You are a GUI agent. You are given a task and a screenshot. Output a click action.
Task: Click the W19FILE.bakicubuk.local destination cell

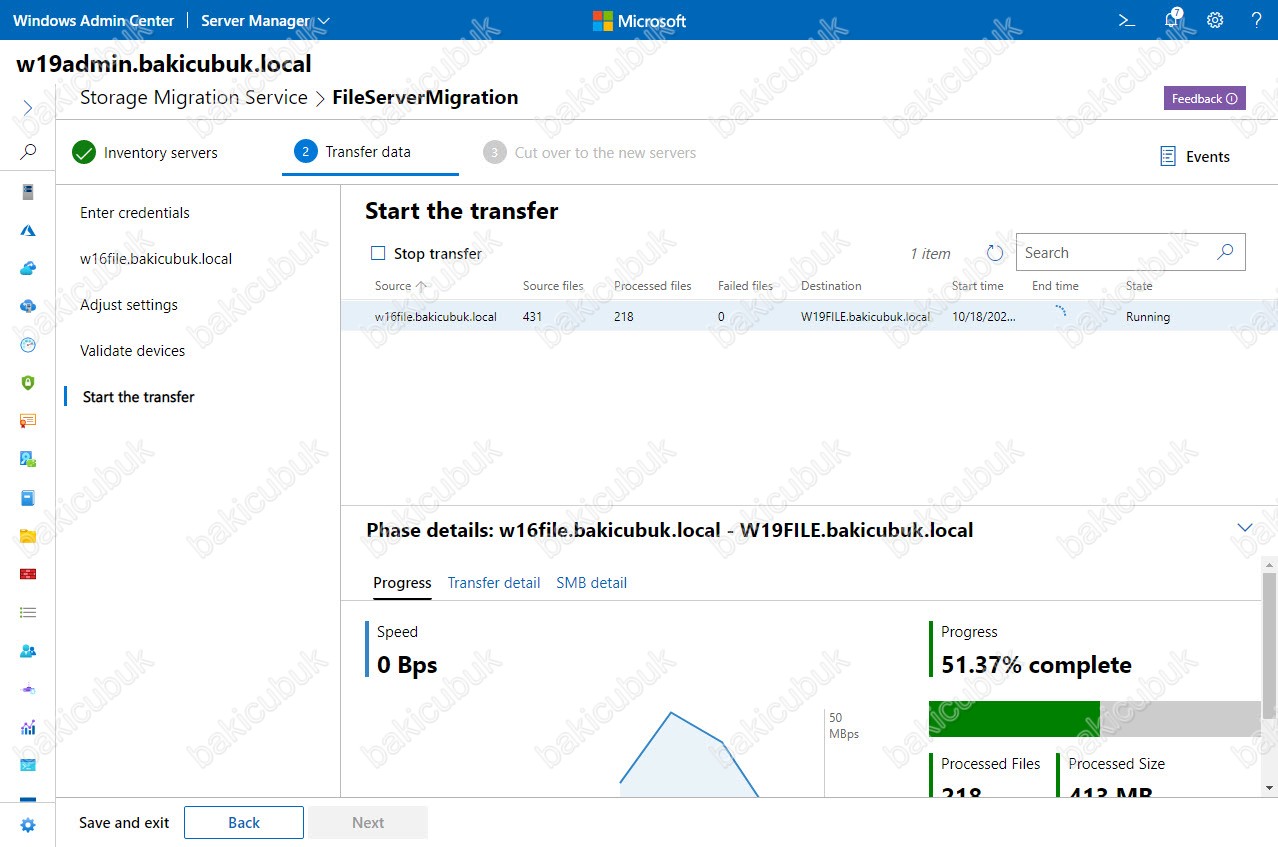click(865, 317)
